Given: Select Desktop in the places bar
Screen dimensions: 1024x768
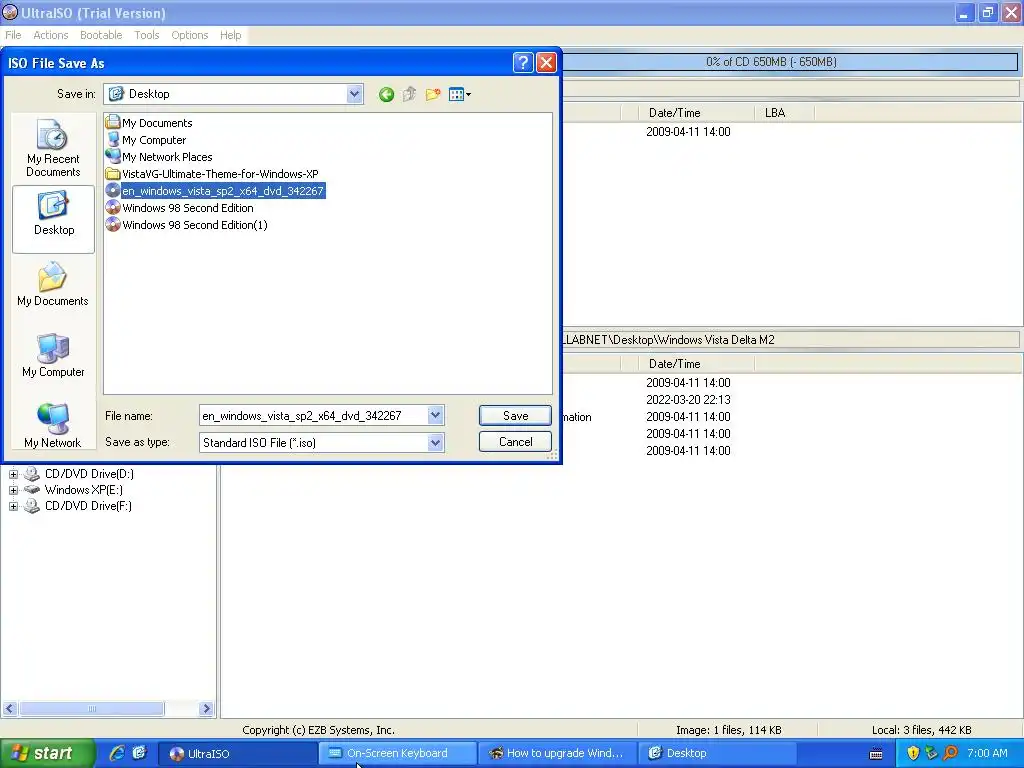Looking at the screenshot, I should pyautogui.click(x=54, y=219).
